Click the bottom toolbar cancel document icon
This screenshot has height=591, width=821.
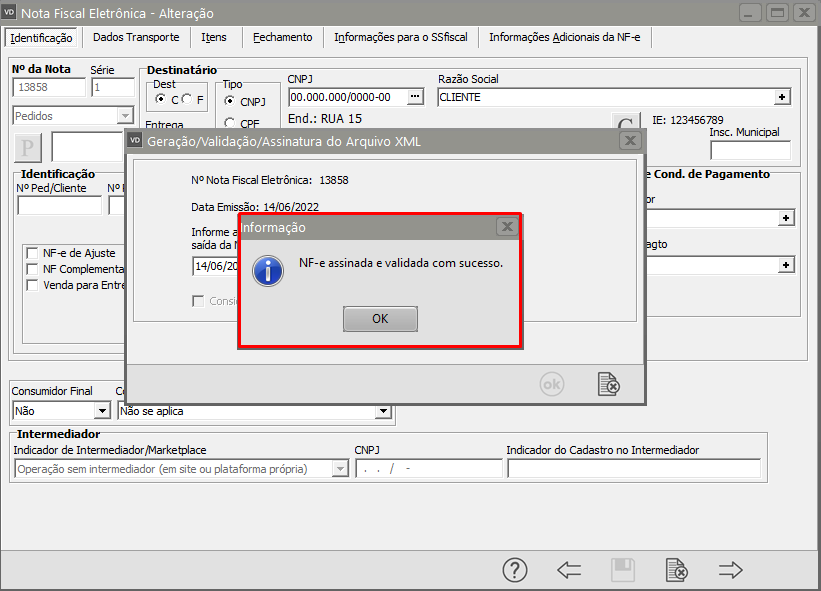[x=676, y=570]
